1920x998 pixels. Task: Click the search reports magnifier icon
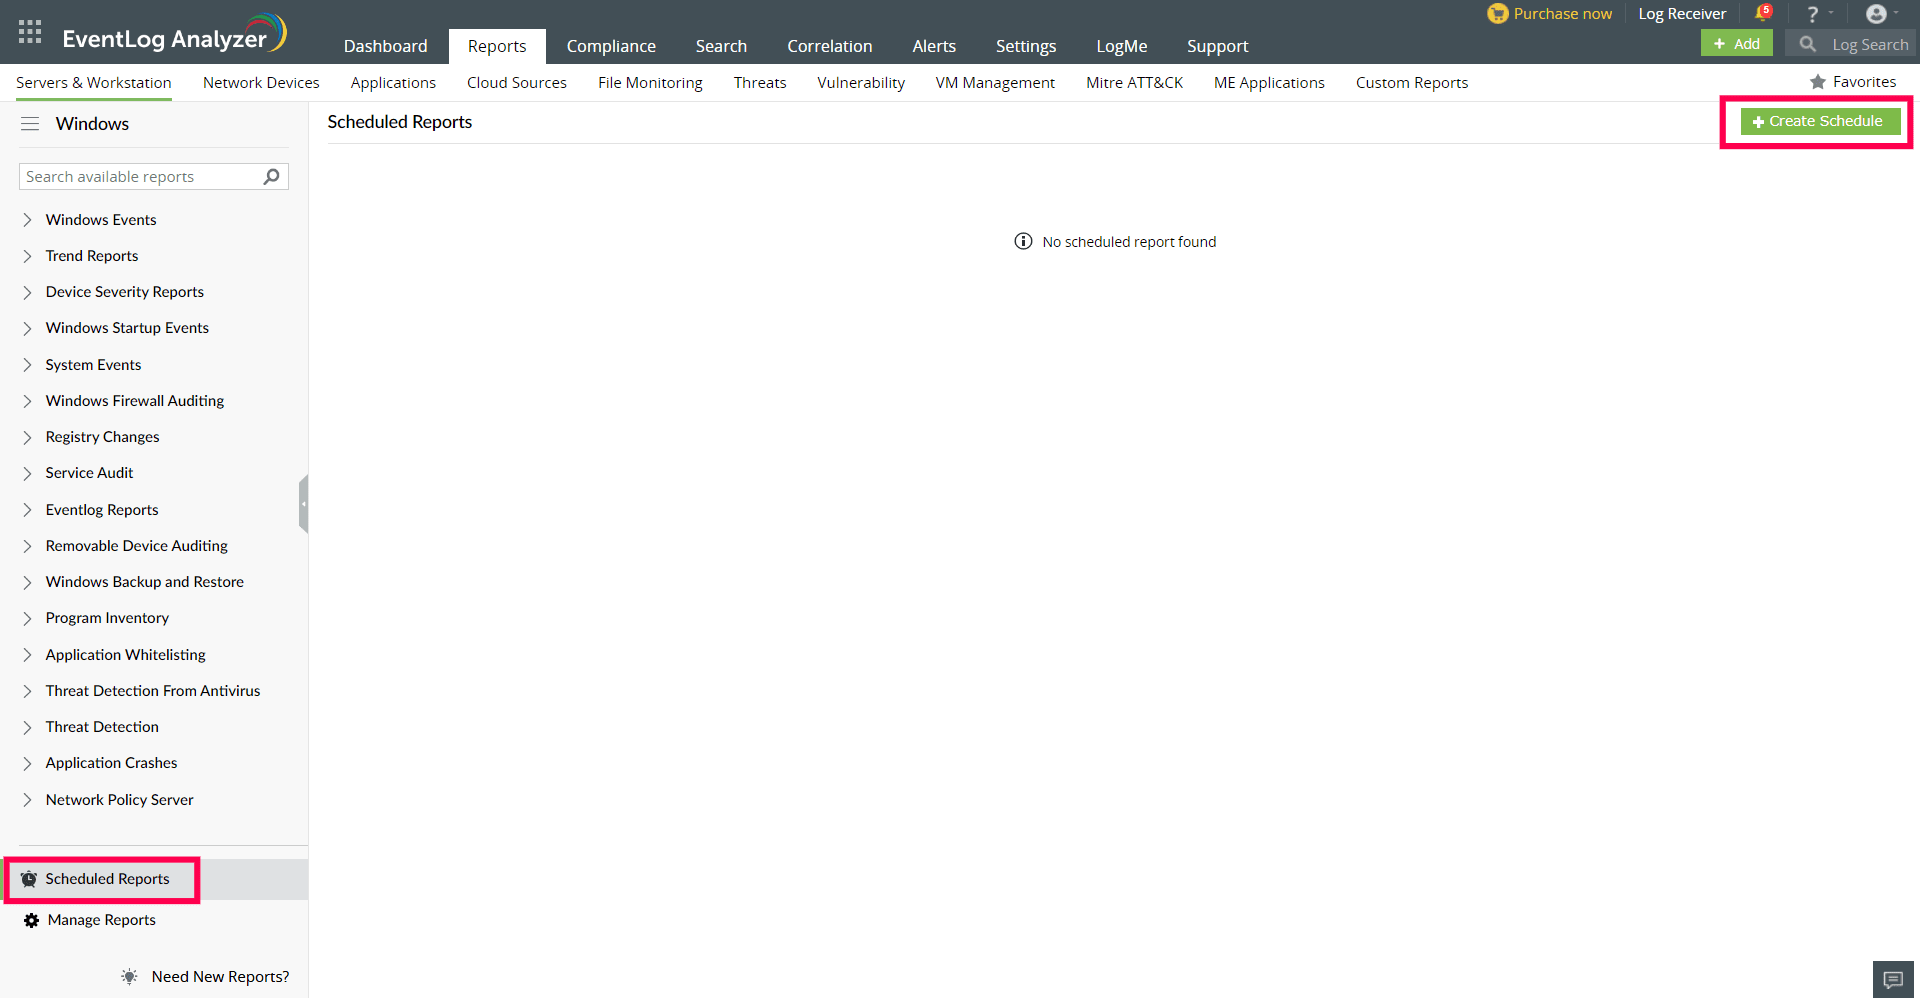271,177
